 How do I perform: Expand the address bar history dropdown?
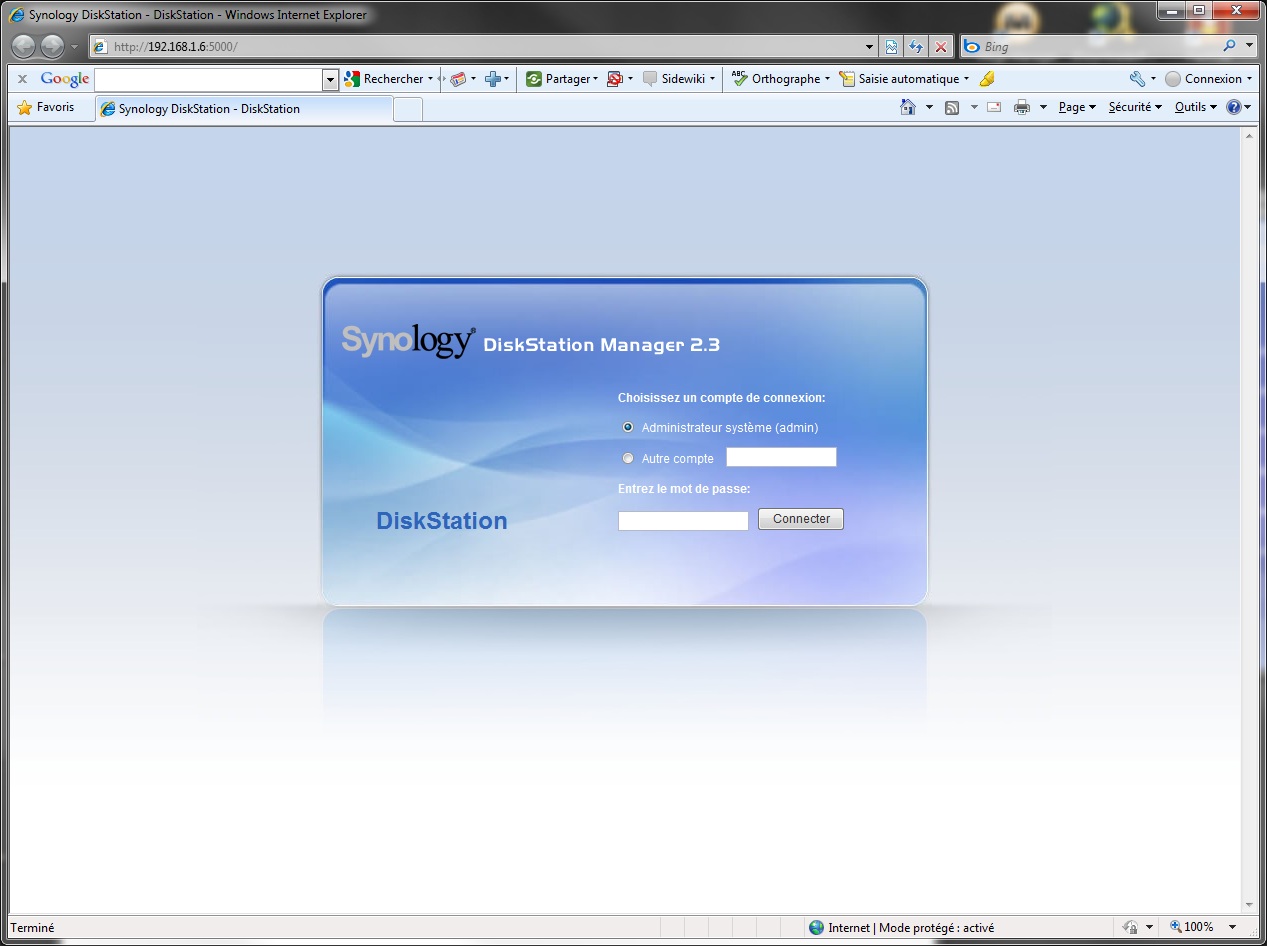(x=869, y=47)
